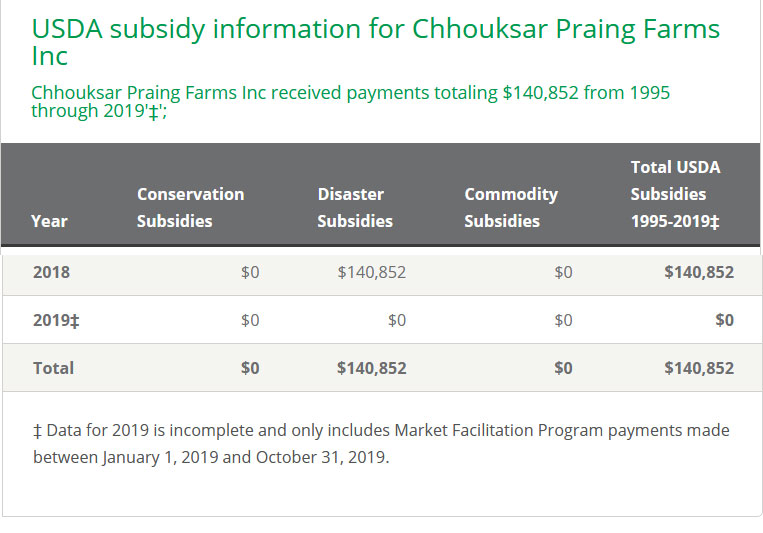The image size is (763, 533).
Task: Select the Total row label
Action: (54, 368)
